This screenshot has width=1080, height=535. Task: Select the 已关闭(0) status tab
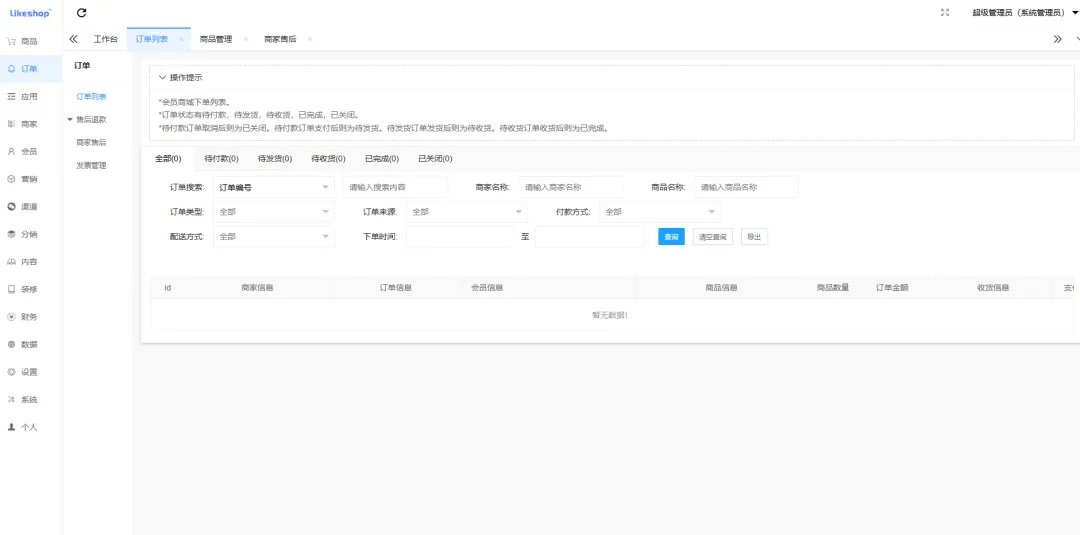435,158
